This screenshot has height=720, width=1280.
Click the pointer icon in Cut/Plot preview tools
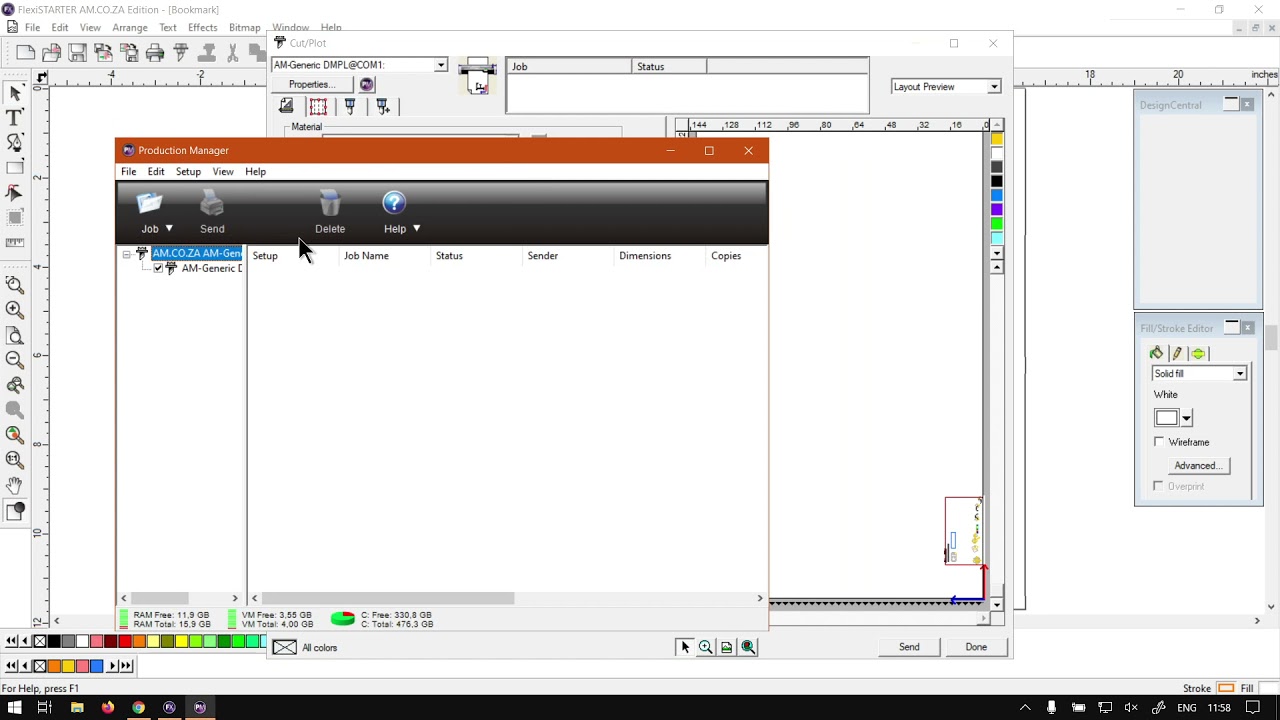click(x=685, y=647)
